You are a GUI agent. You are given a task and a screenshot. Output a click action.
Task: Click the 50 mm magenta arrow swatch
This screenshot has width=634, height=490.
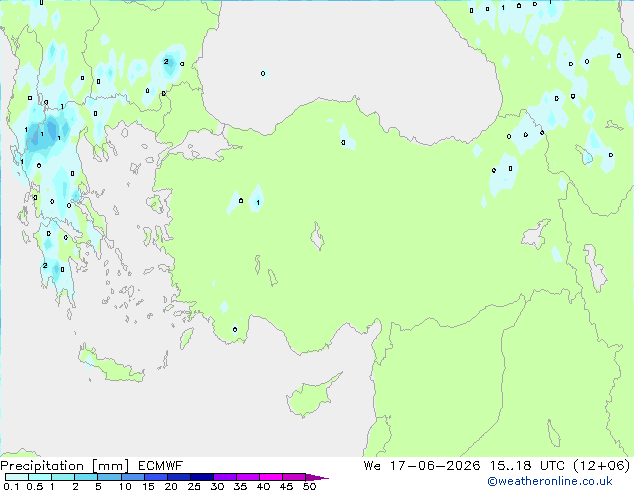(317, 477)
